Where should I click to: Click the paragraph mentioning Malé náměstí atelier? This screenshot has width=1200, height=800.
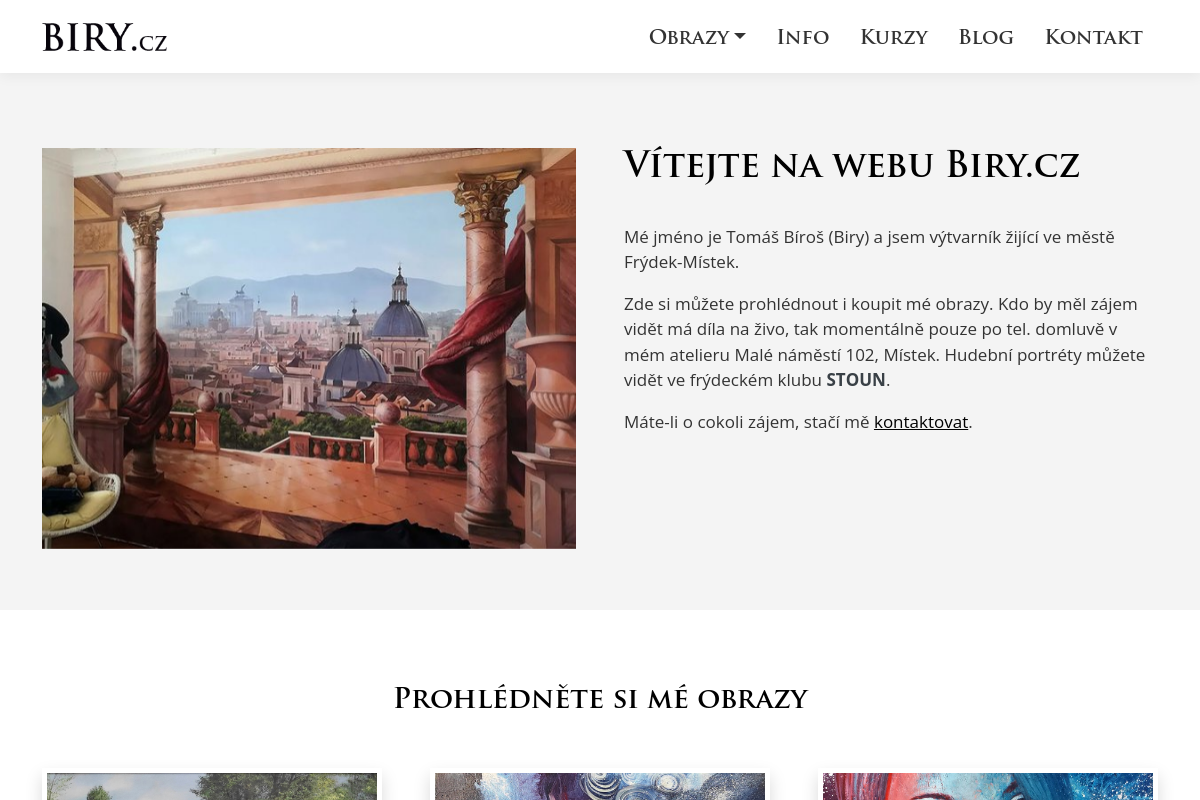coord(884,342)
